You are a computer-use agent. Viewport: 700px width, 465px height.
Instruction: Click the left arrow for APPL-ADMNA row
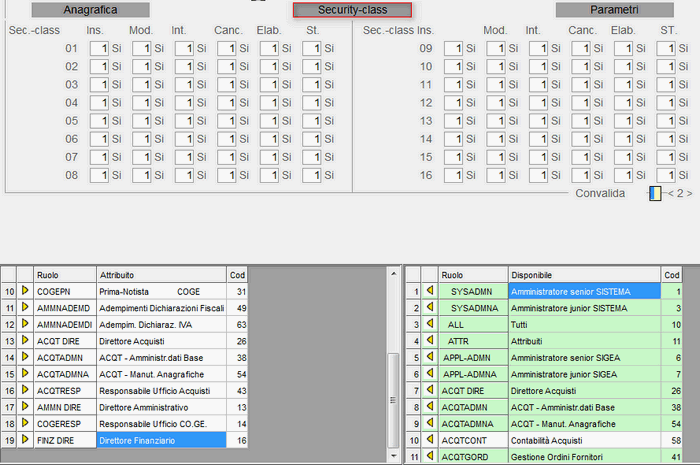coord(430,373)
